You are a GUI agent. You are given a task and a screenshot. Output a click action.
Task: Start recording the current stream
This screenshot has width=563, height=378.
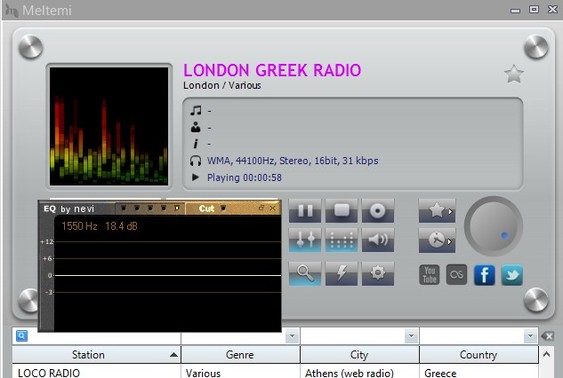coord(378,211)
